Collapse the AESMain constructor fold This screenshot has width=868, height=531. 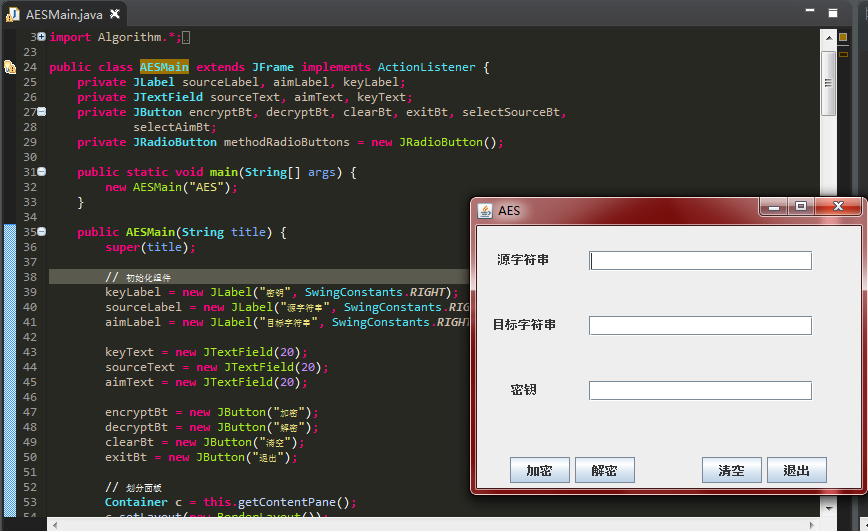tap(42, 232)
